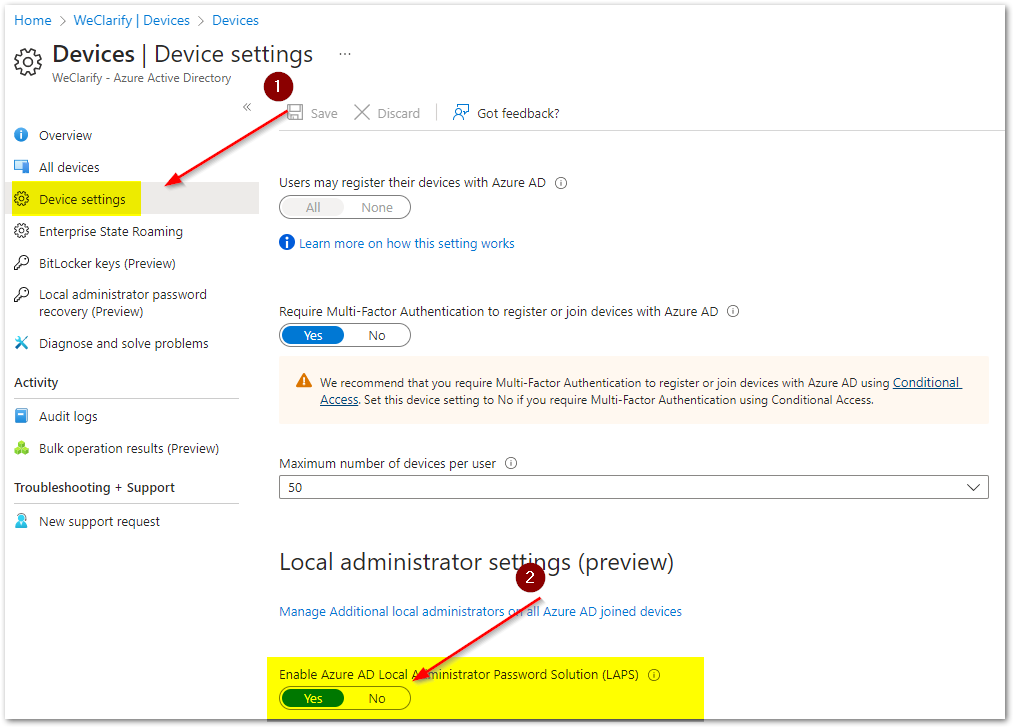
Task: Open BitLocker keys (Preview)
Action: pyautogui.click(x=107, y=263)
